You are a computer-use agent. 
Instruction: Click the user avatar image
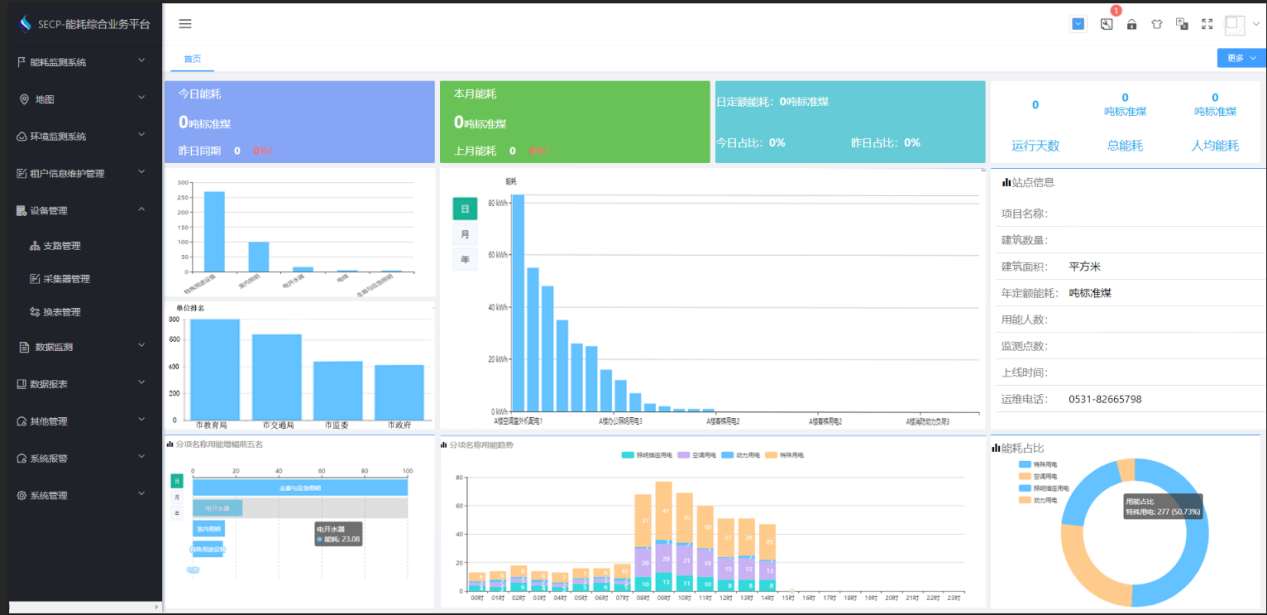tap(1235, 24)
